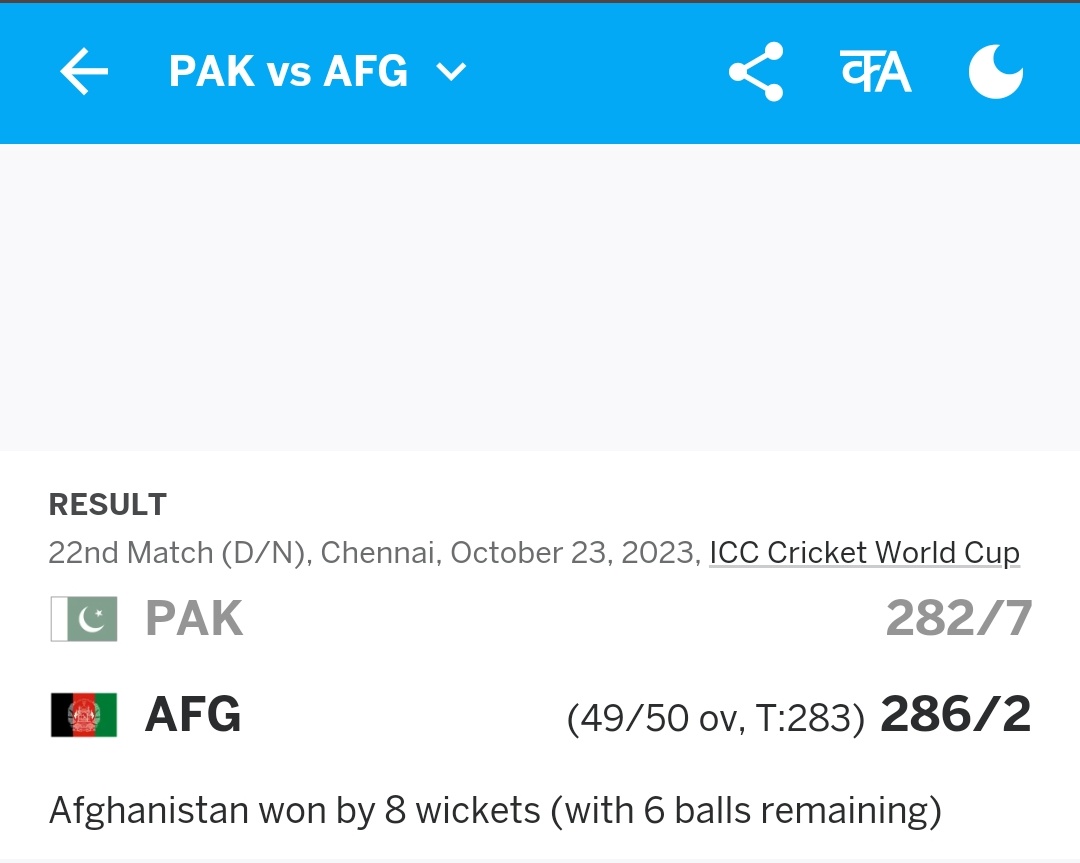Click Afghanistan's score 286/2
1080x863 pixels.
[956, 714]
